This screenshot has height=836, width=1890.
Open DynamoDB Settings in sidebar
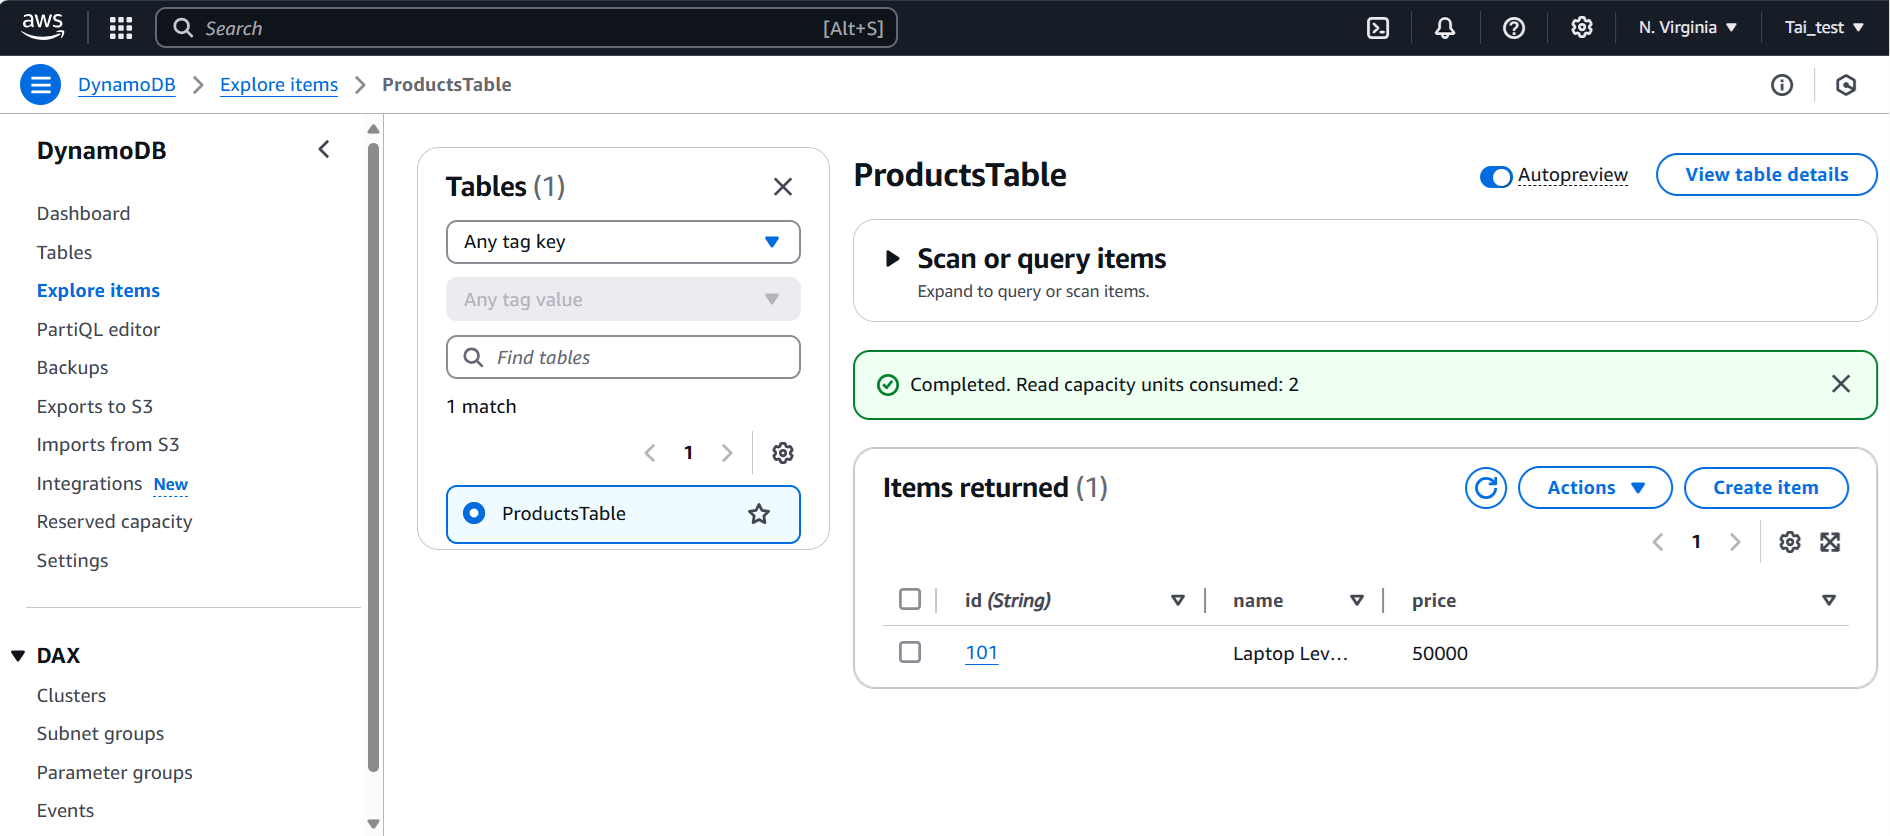pyautogui.click(x=72, y=560)
